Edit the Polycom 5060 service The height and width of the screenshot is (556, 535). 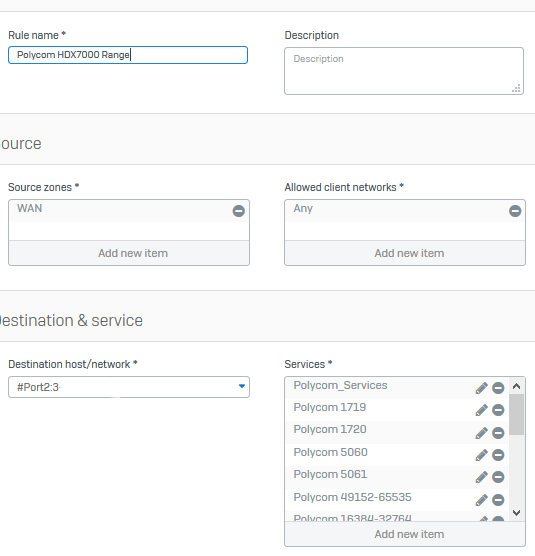pos(481,455)
